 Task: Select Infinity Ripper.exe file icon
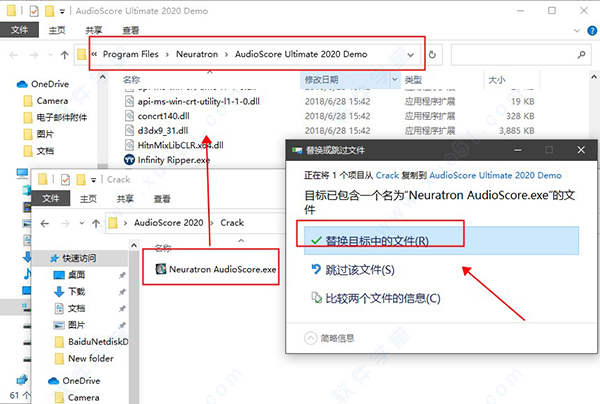pos(129,160)
